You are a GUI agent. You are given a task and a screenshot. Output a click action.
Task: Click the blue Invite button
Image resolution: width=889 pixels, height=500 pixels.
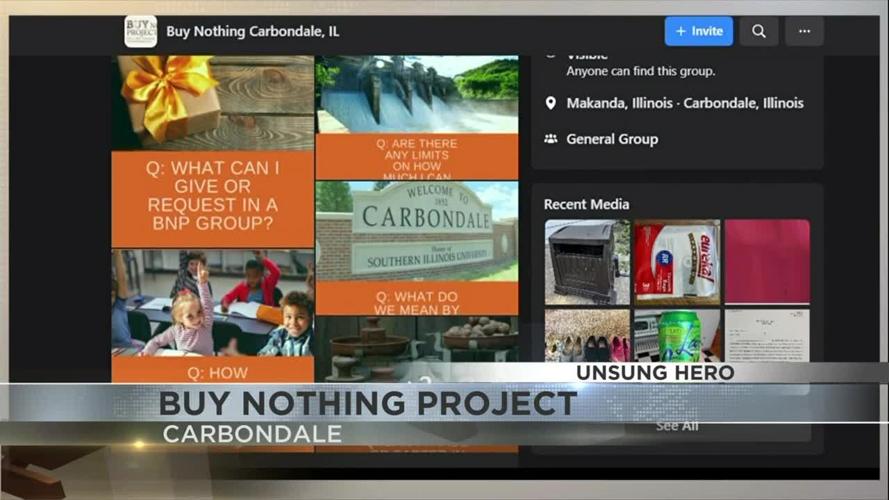[x=698, y=31]
